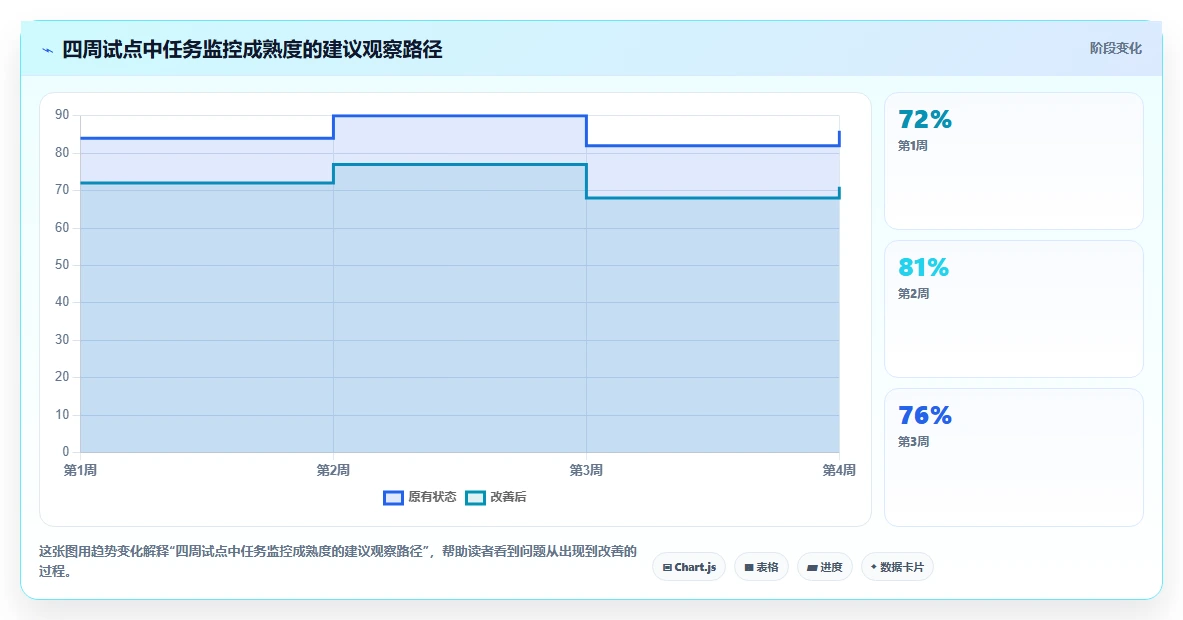Select the 76% 第3周 data card
Screen dimensions: 1183x620
1013,456
